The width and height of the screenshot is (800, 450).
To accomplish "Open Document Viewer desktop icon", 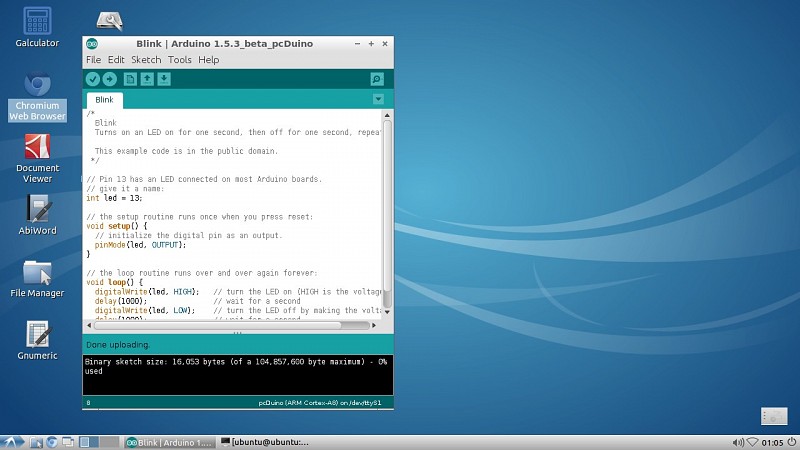I will [x=37, y=158].
